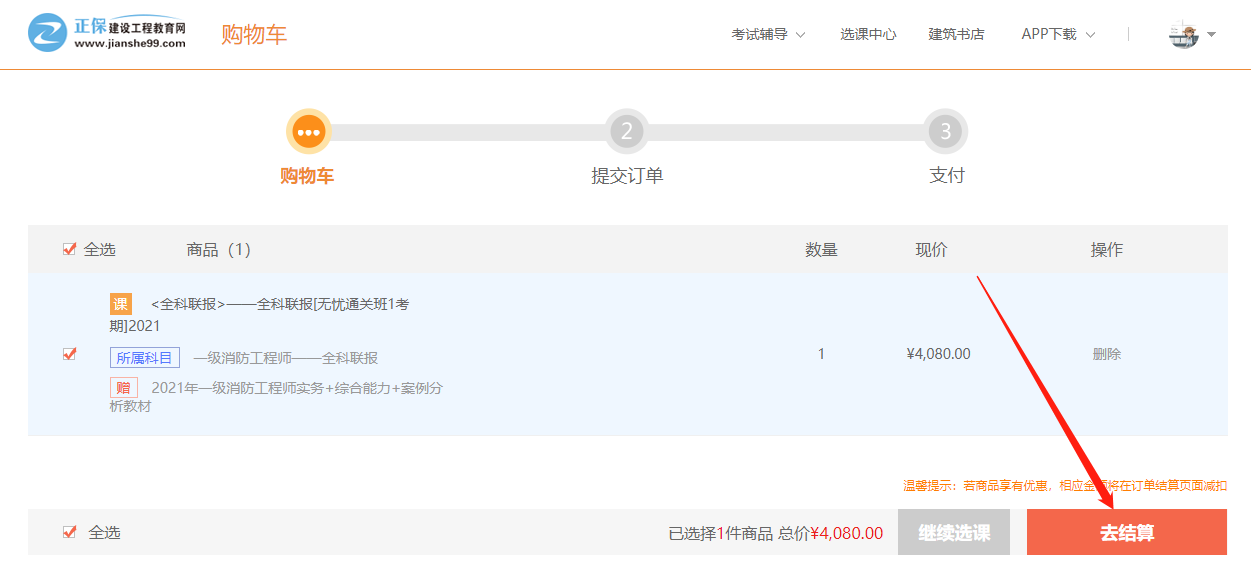Click the 所属科目 subject tag
This screenshot has height=582, width=1251.
pos(145,358)
